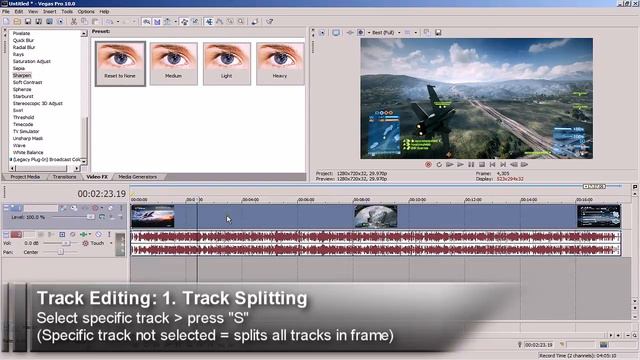Select the Starburst effect
The height and width of the screenshot is (360, 640).
[23, 96]
